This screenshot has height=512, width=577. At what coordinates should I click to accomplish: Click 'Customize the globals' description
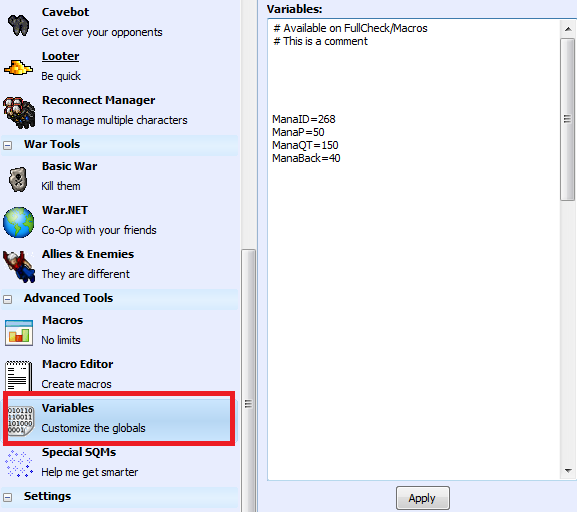pos(93,428)
